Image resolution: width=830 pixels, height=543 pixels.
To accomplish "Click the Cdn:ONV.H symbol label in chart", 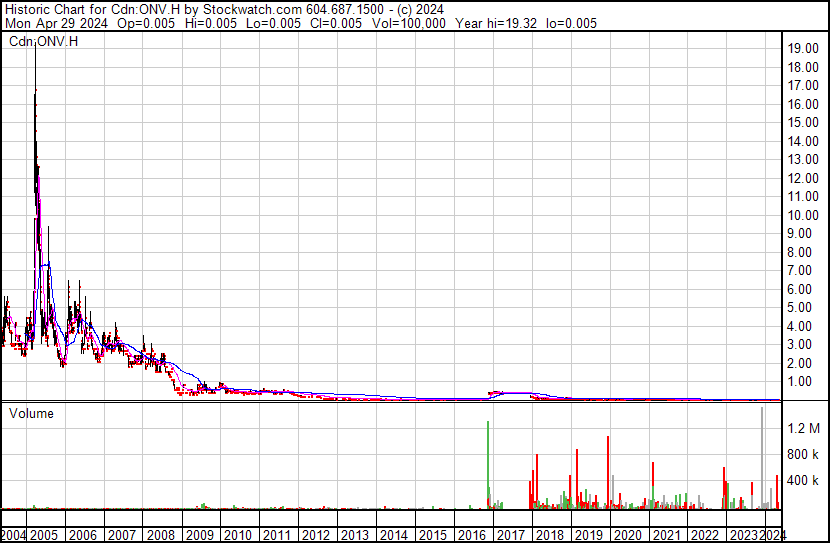I will [43, 41].
